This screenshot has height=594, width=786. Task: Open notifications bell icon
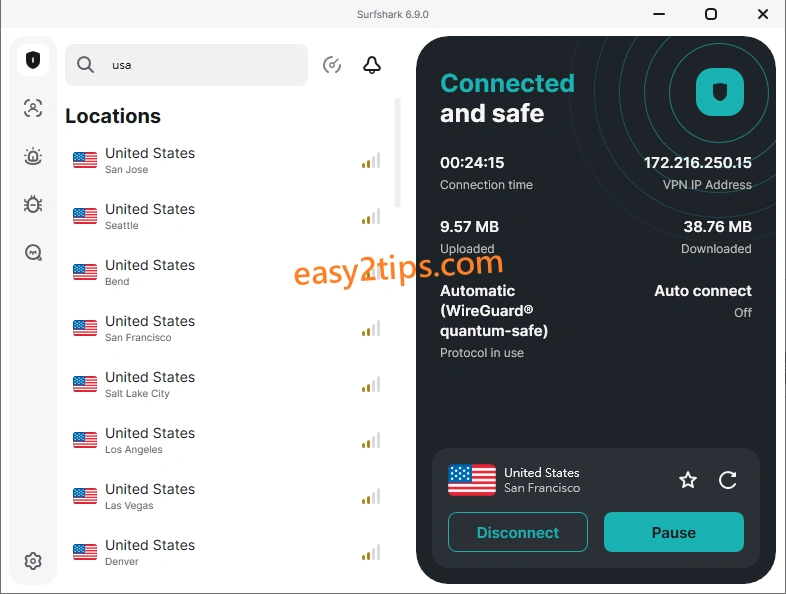372,65
